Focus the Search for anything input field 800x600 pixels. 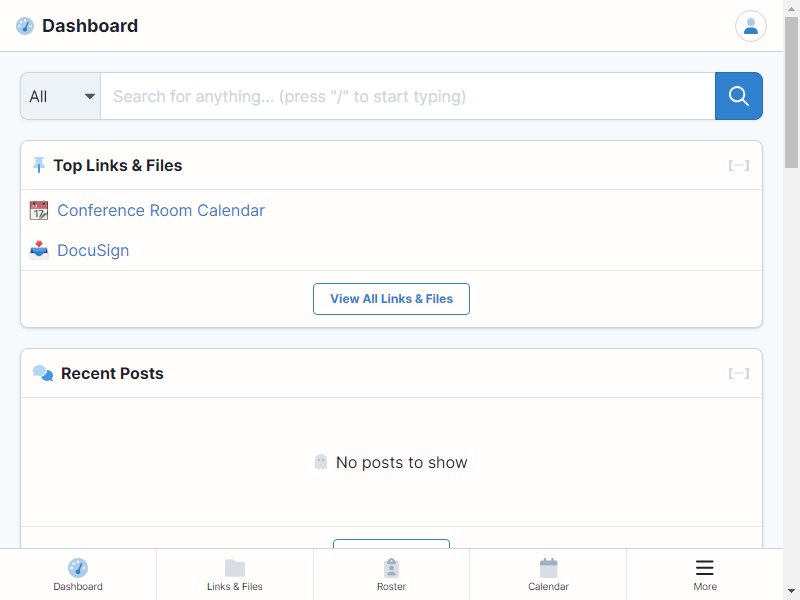pyautogui.click(x=408, y=96)
